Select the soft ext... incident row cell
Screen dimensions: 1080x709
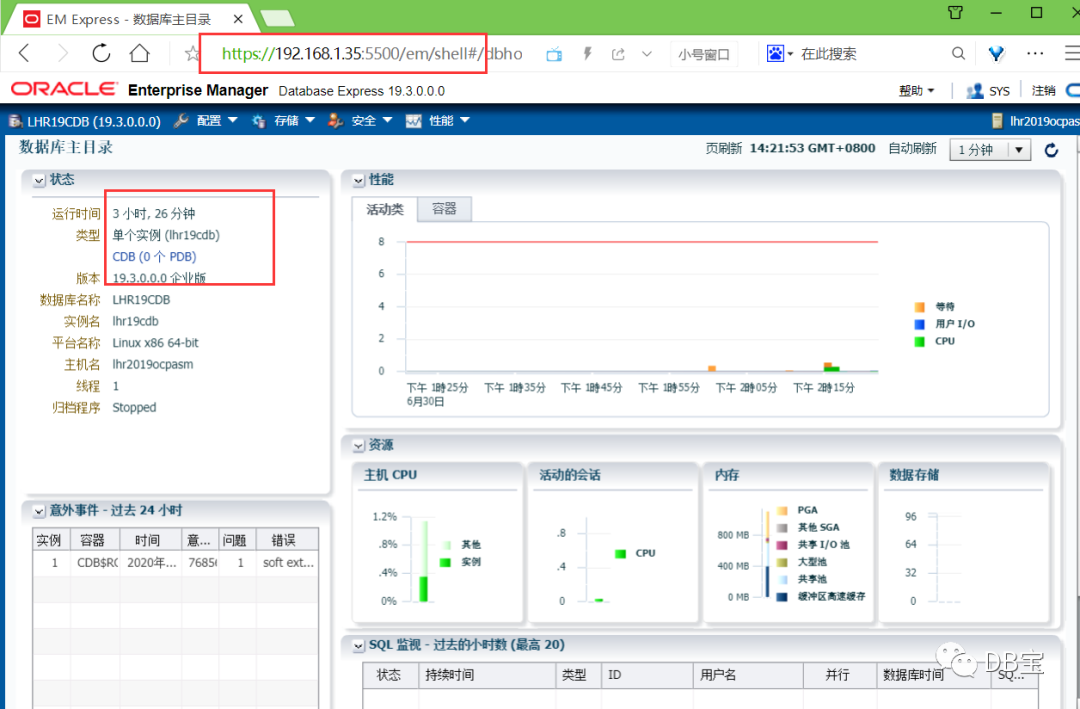[x=287, y=563]
